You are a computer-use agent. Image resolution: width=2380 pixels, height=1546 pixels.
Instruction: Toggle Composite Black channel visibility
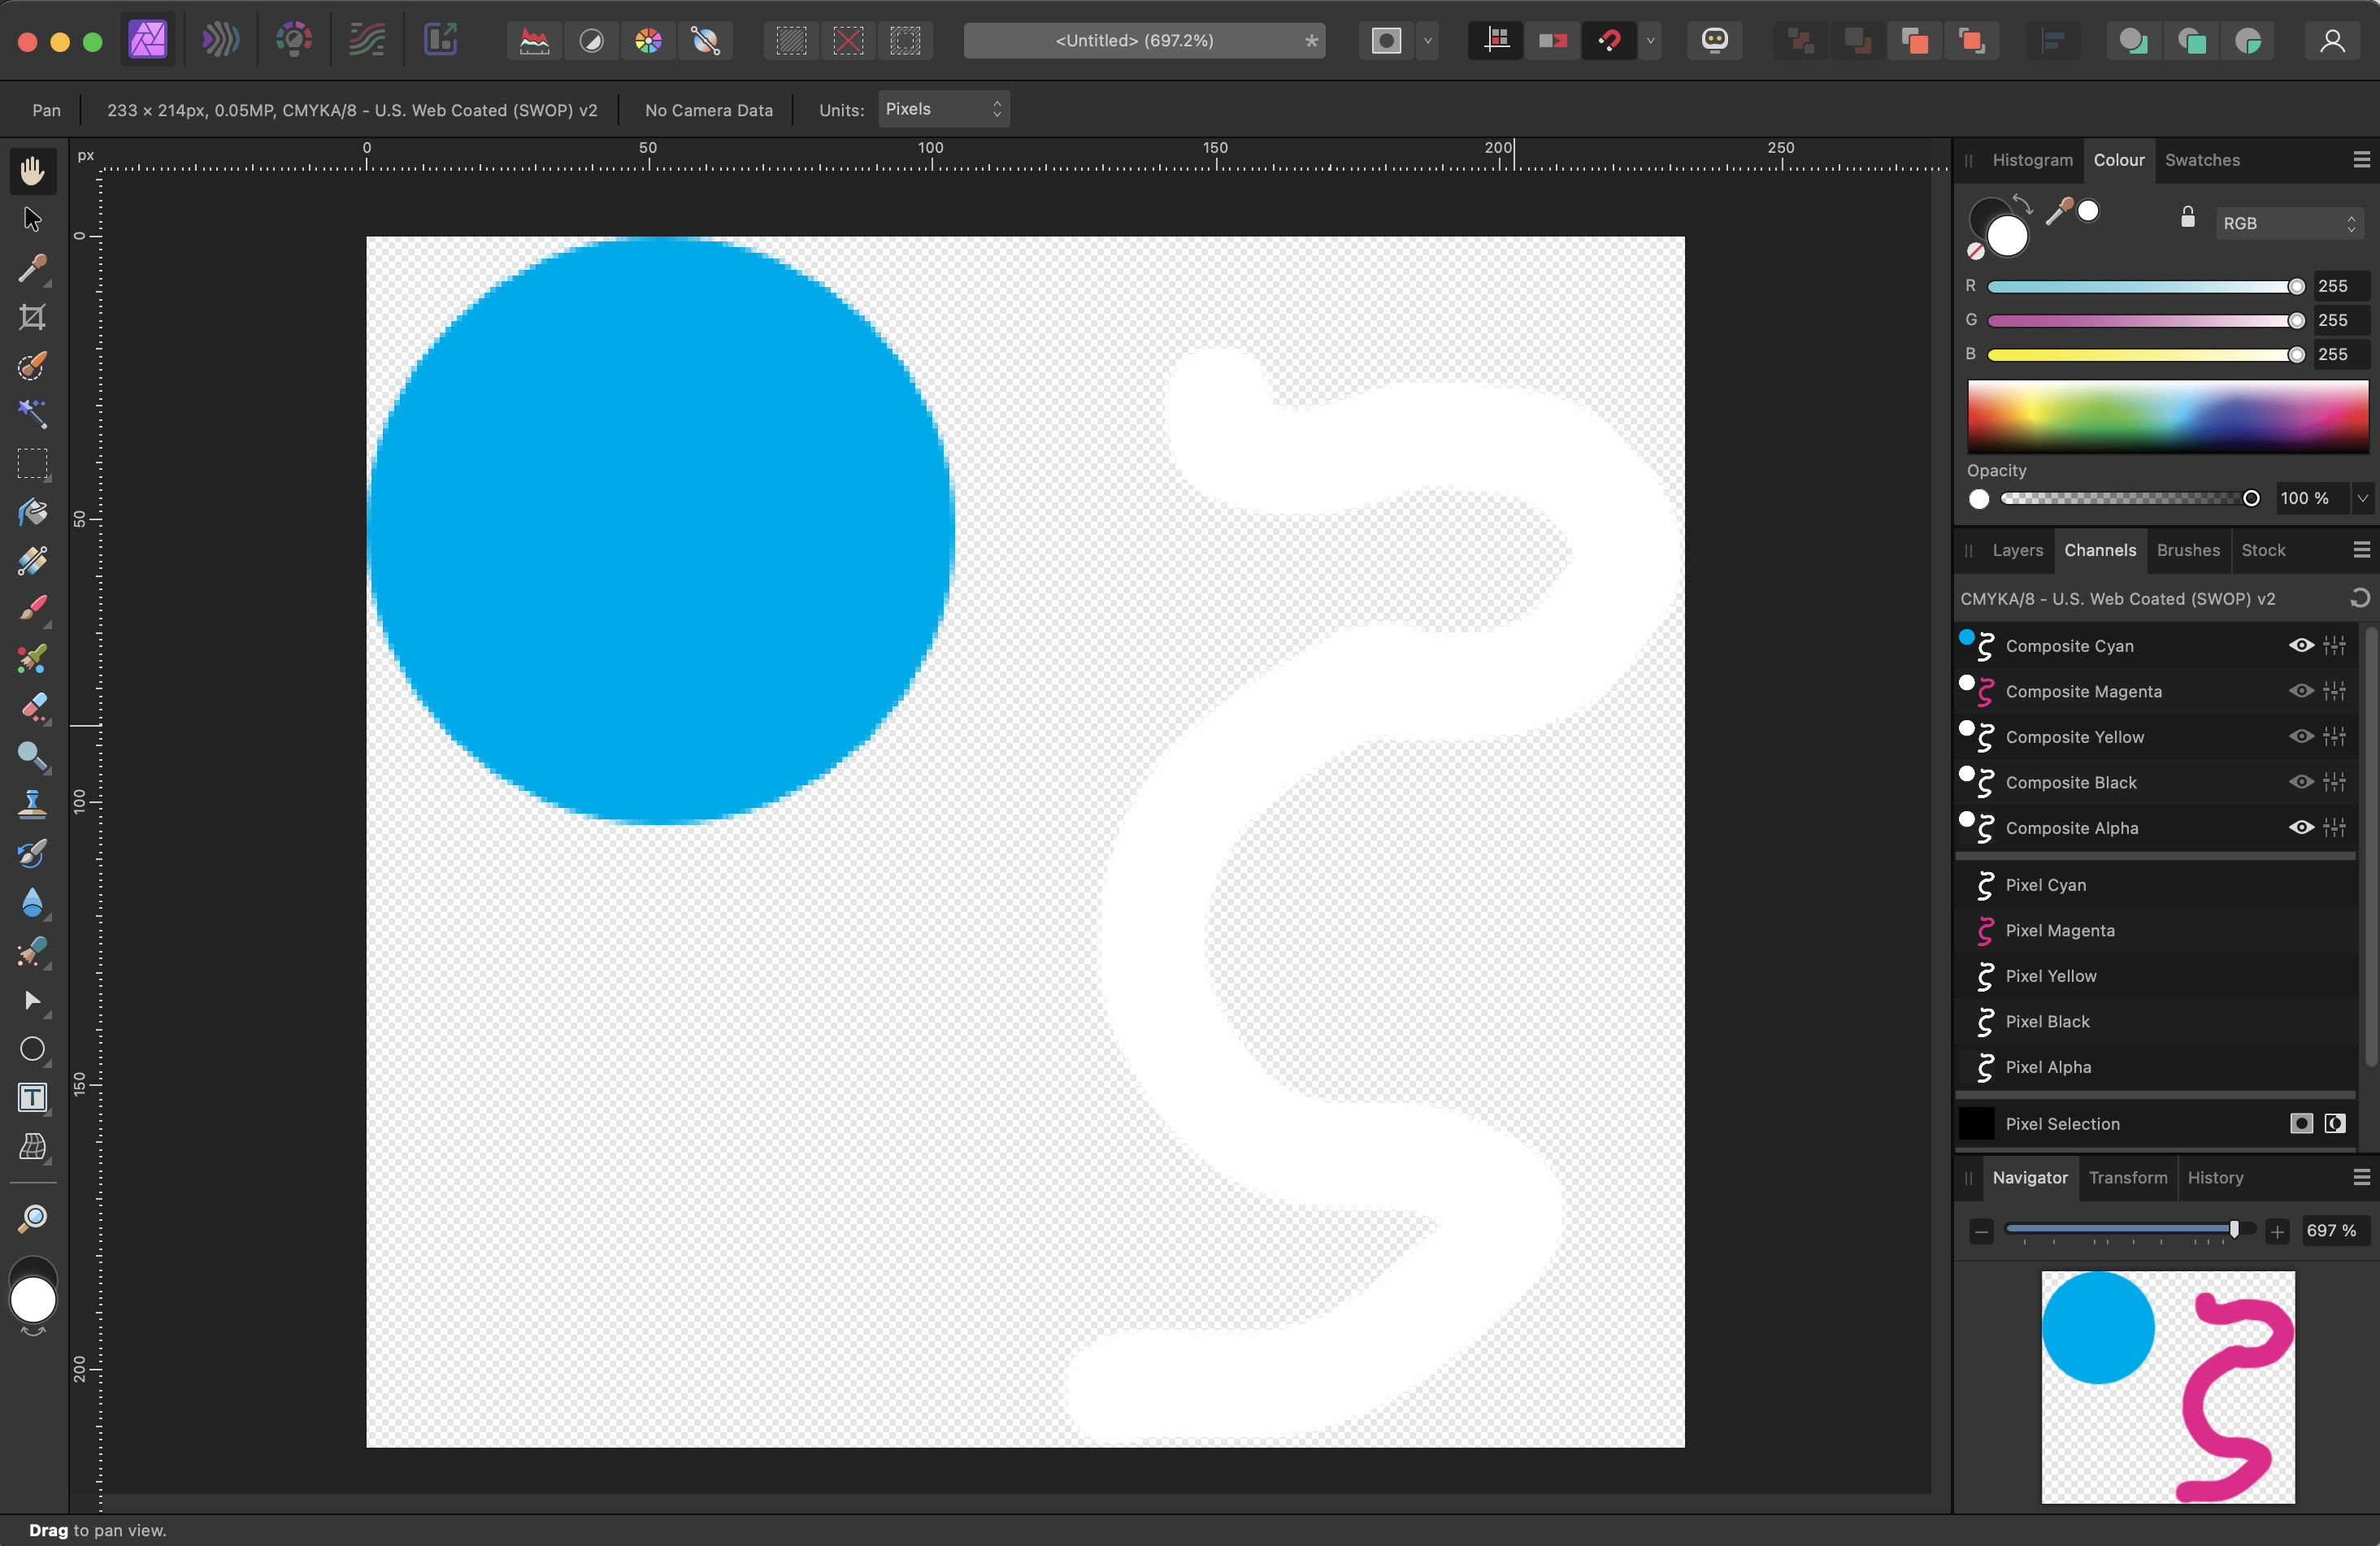tap(2301, 782)
